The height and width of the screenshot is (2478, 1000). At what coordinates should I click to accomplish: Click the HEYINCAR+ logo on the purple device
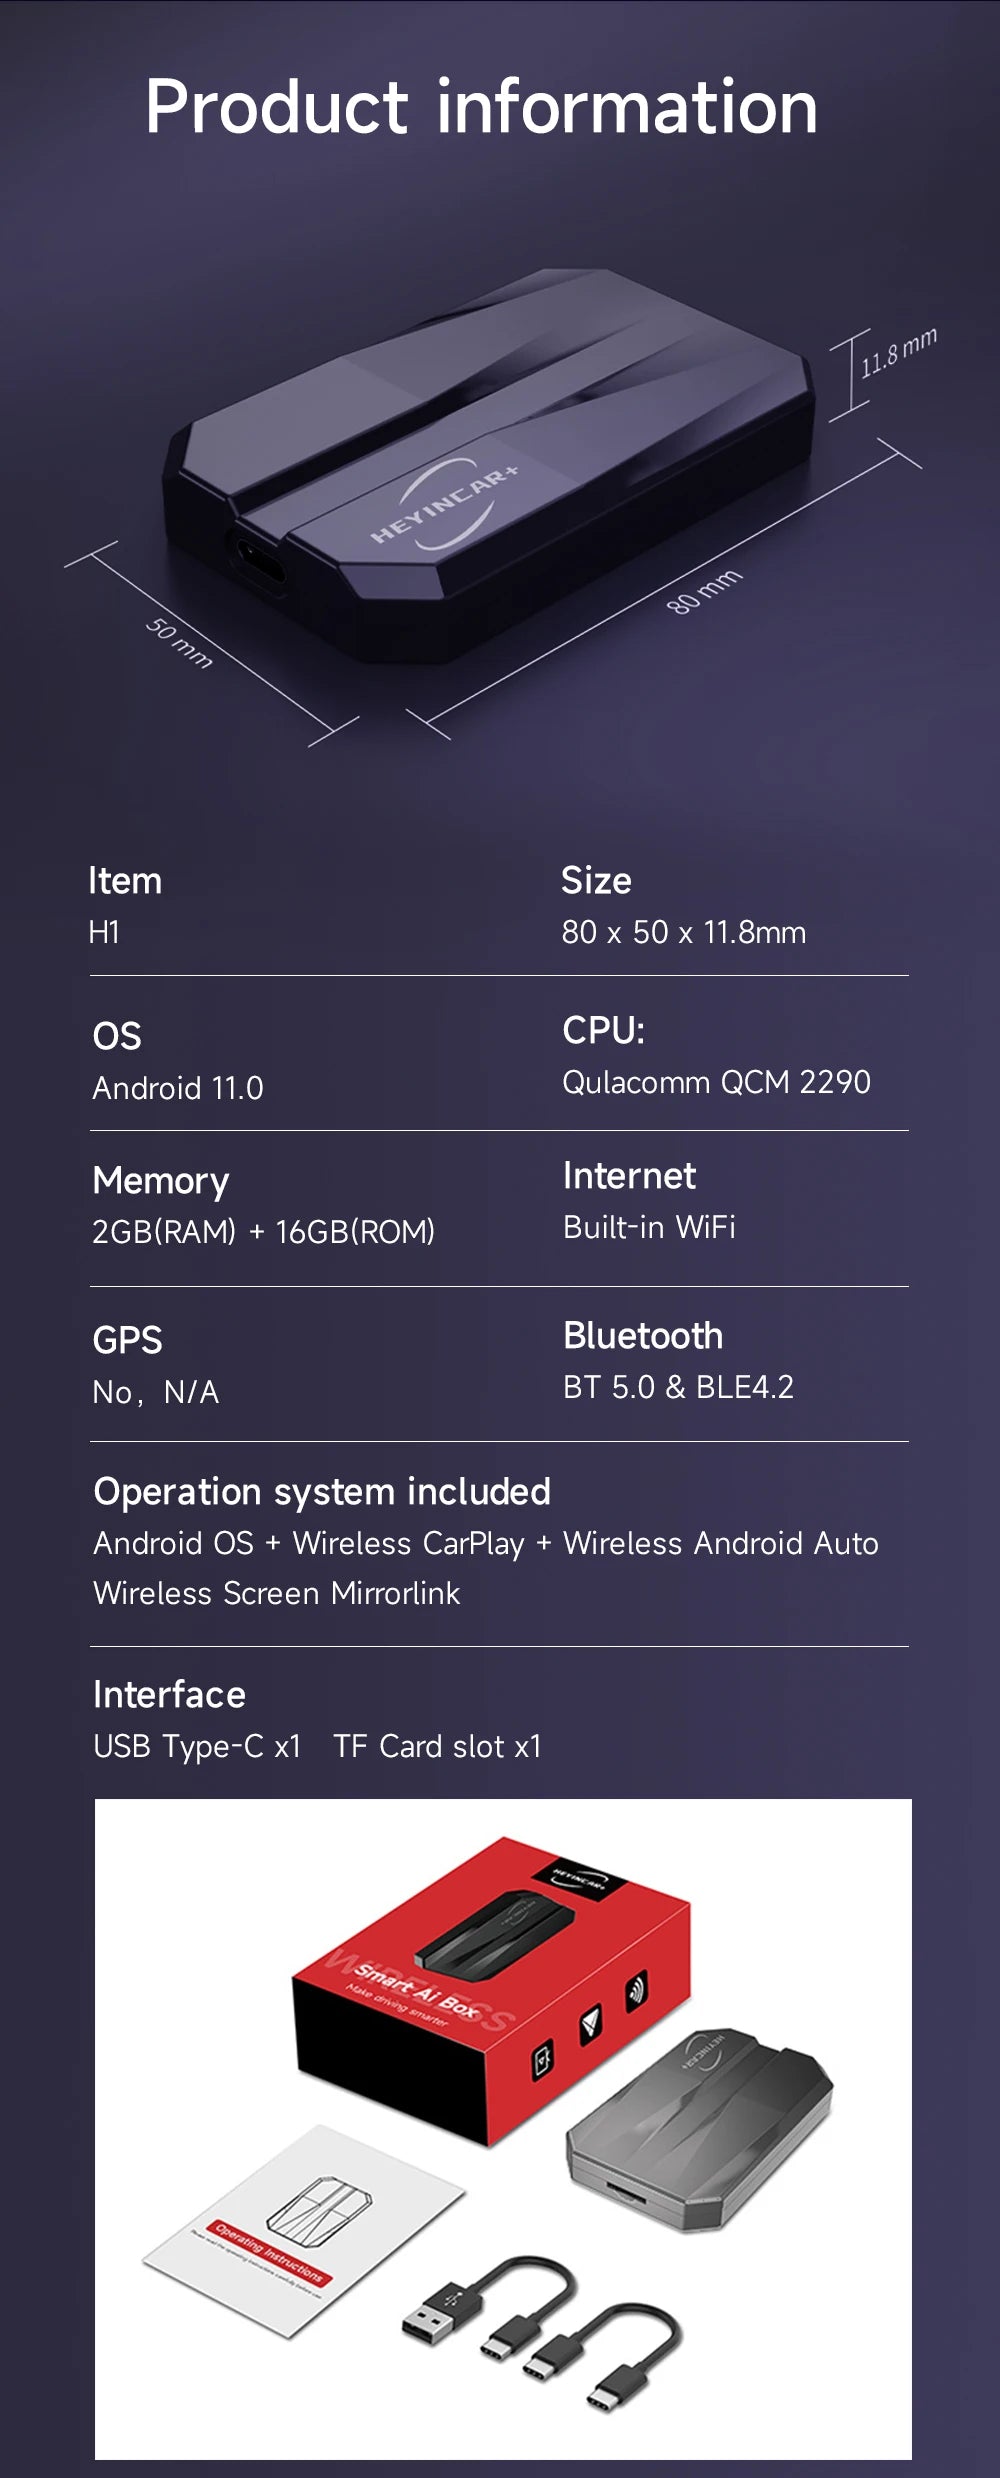[x=446, y=504]
